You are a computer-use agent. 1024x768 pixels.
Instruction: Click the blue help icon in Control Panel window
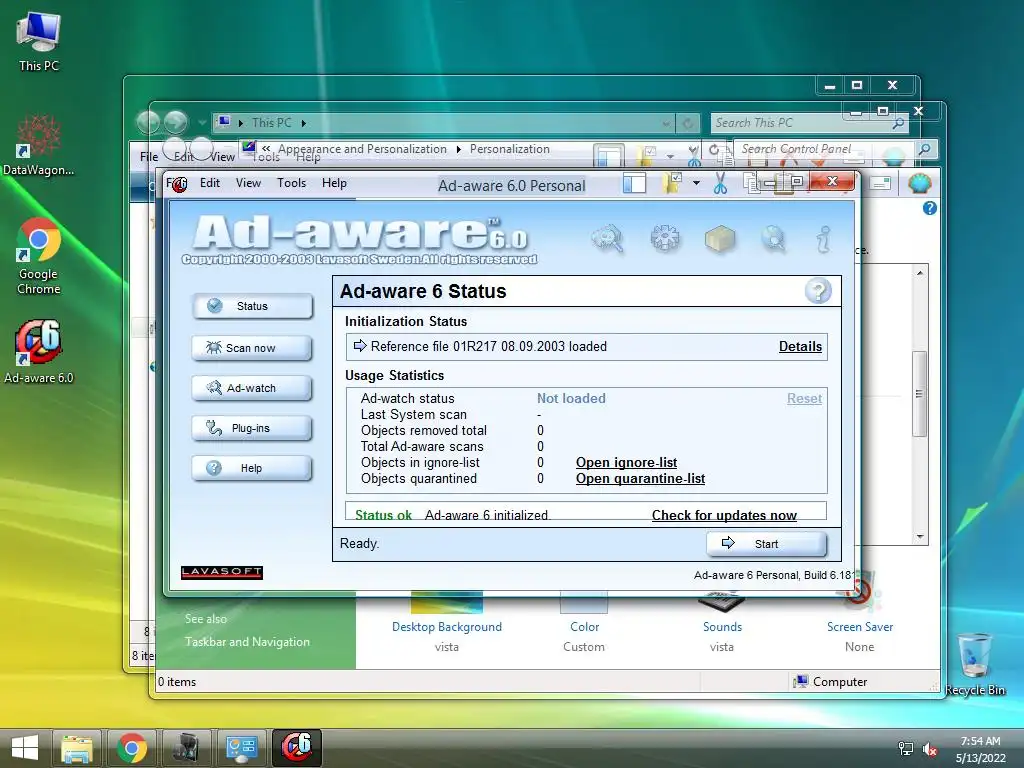(x=929, y=208)
